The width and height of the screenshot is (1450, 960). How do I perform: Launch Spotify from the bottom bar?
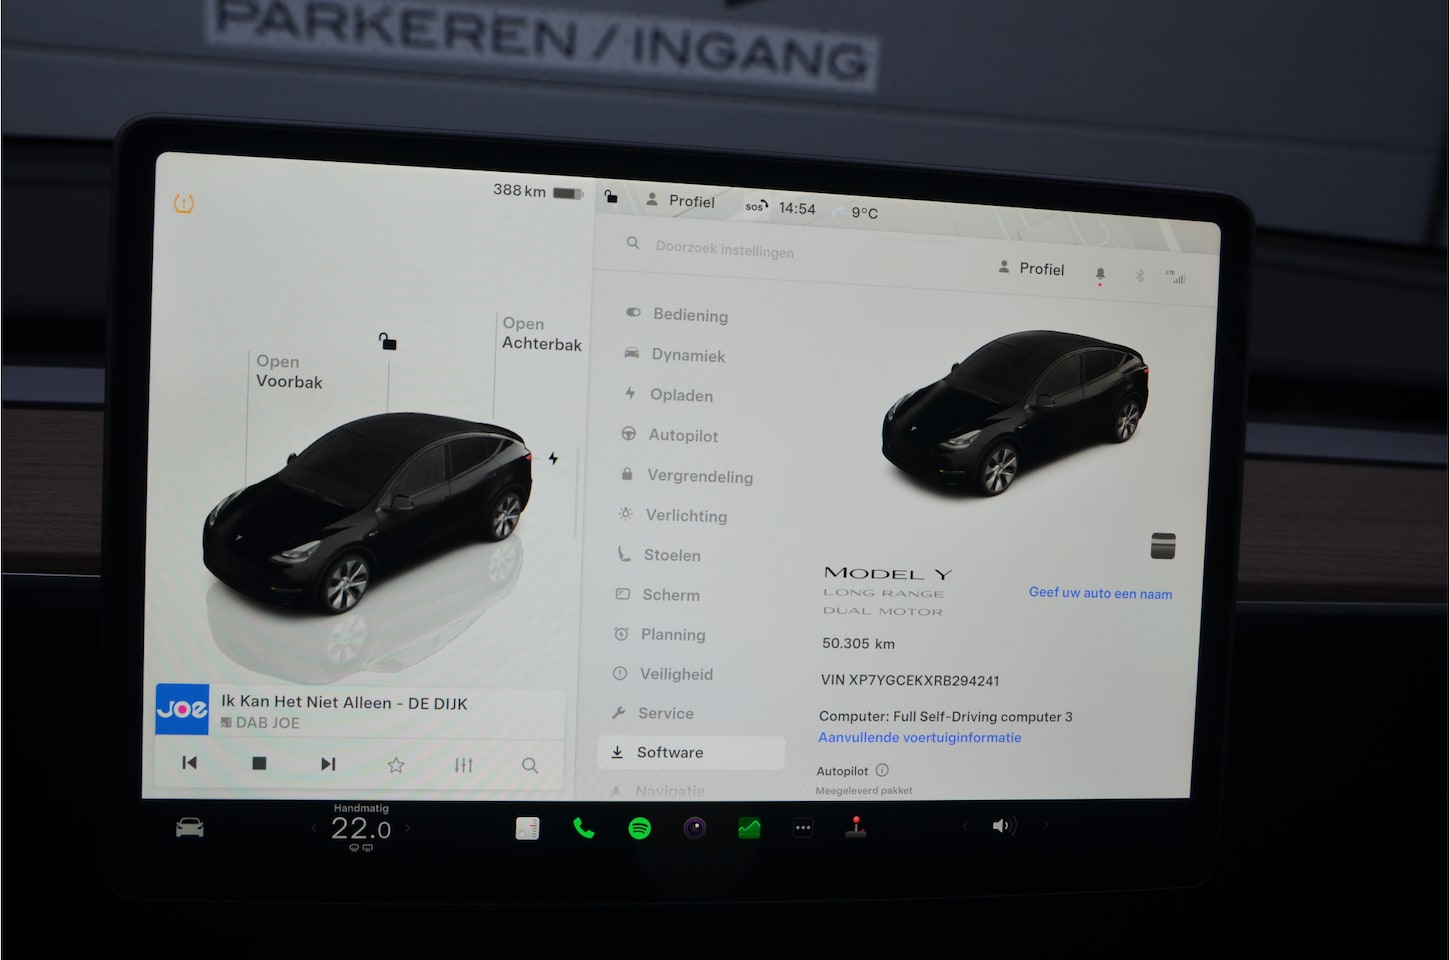point(639,828)
